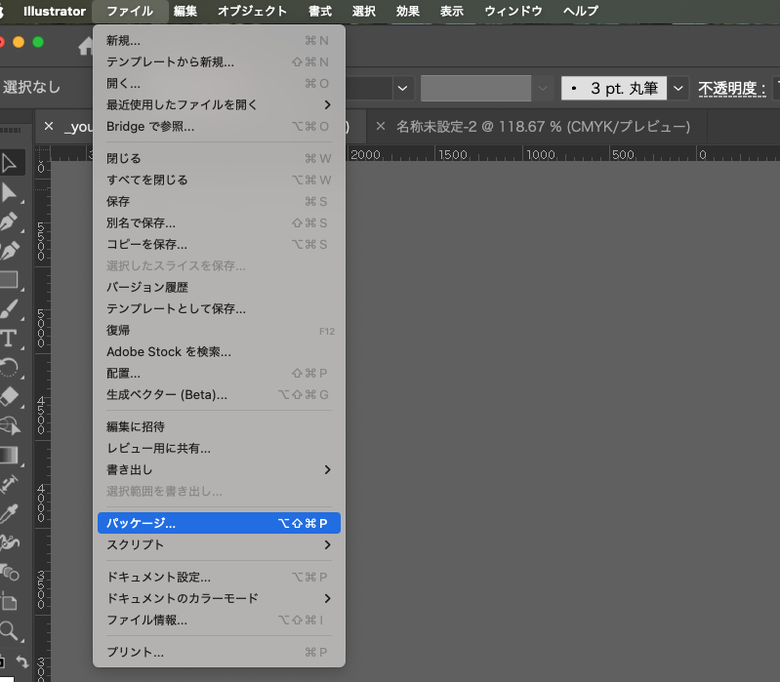Image resolution: width=780 pixels, height=682 pixels.
Task: Open the variable width profile dropdown
Action: [543, 89]
